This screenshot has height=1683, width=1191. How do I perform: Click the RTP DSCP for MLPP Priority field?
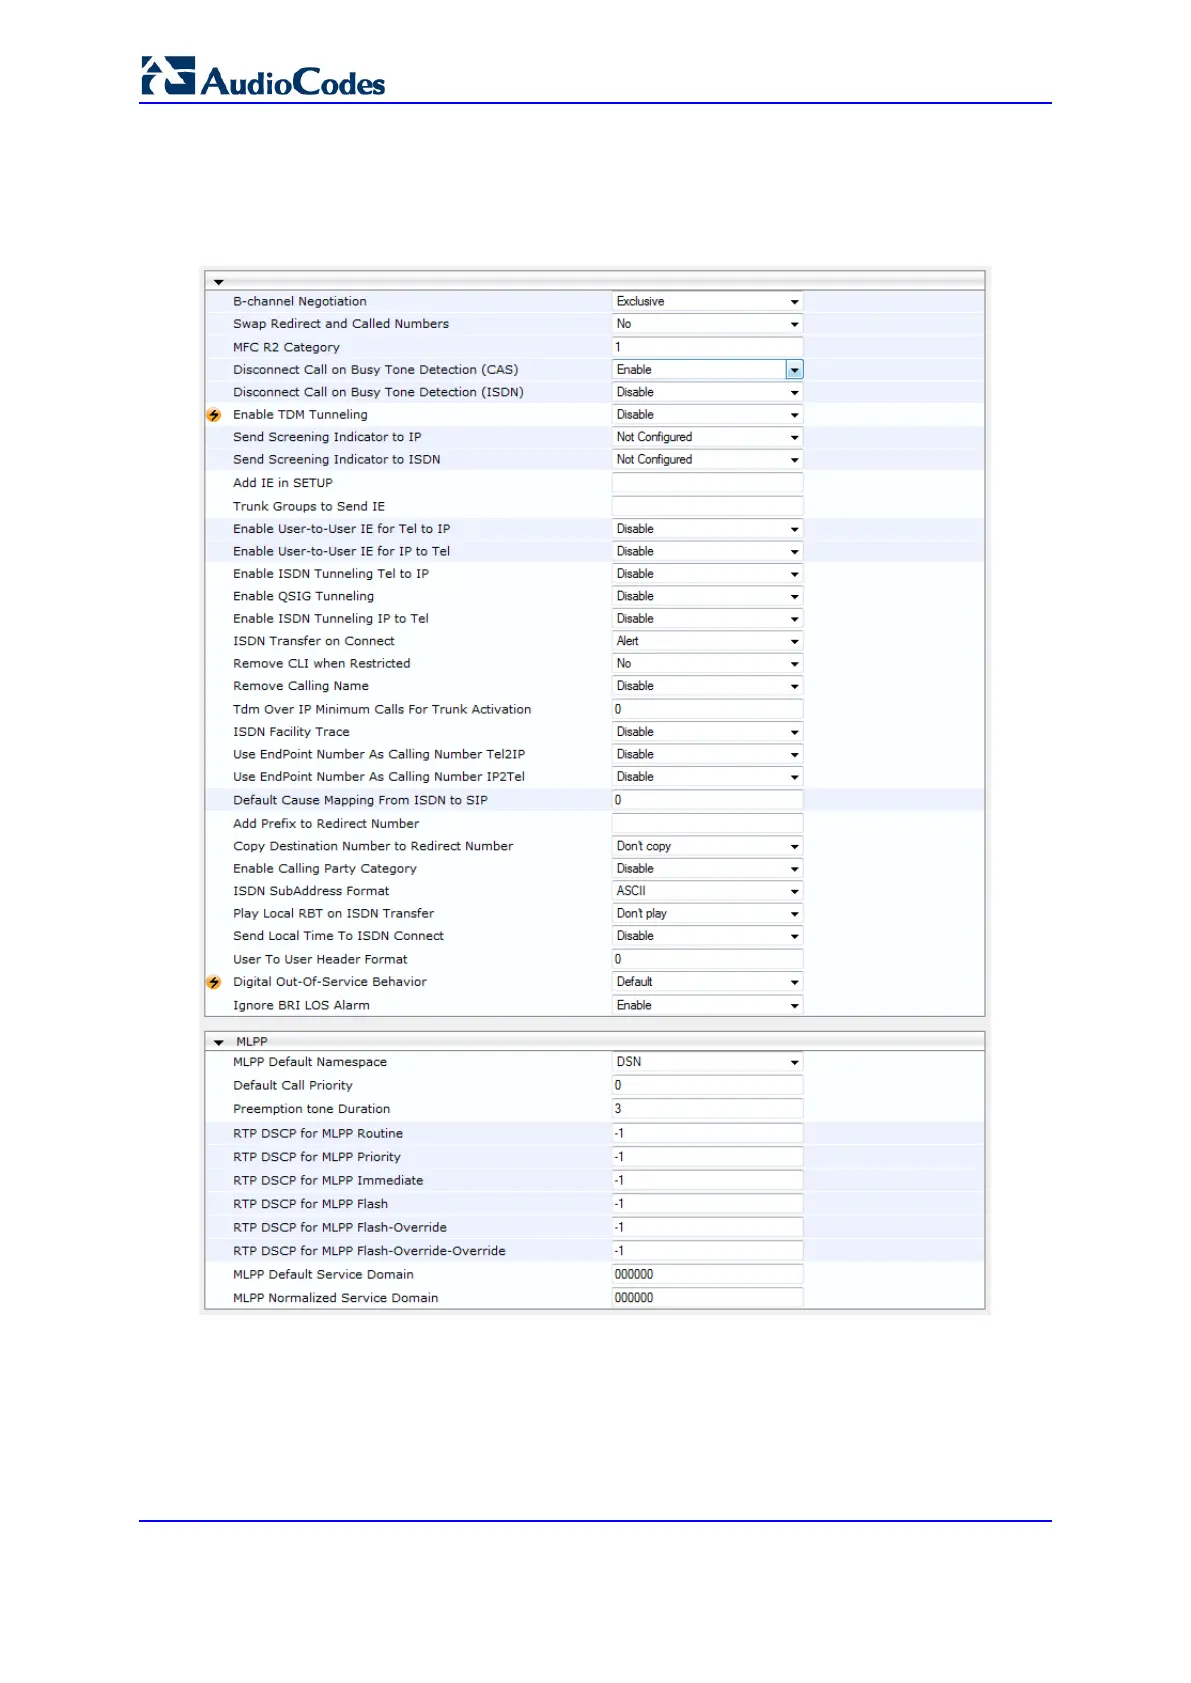coord(707,1157)
